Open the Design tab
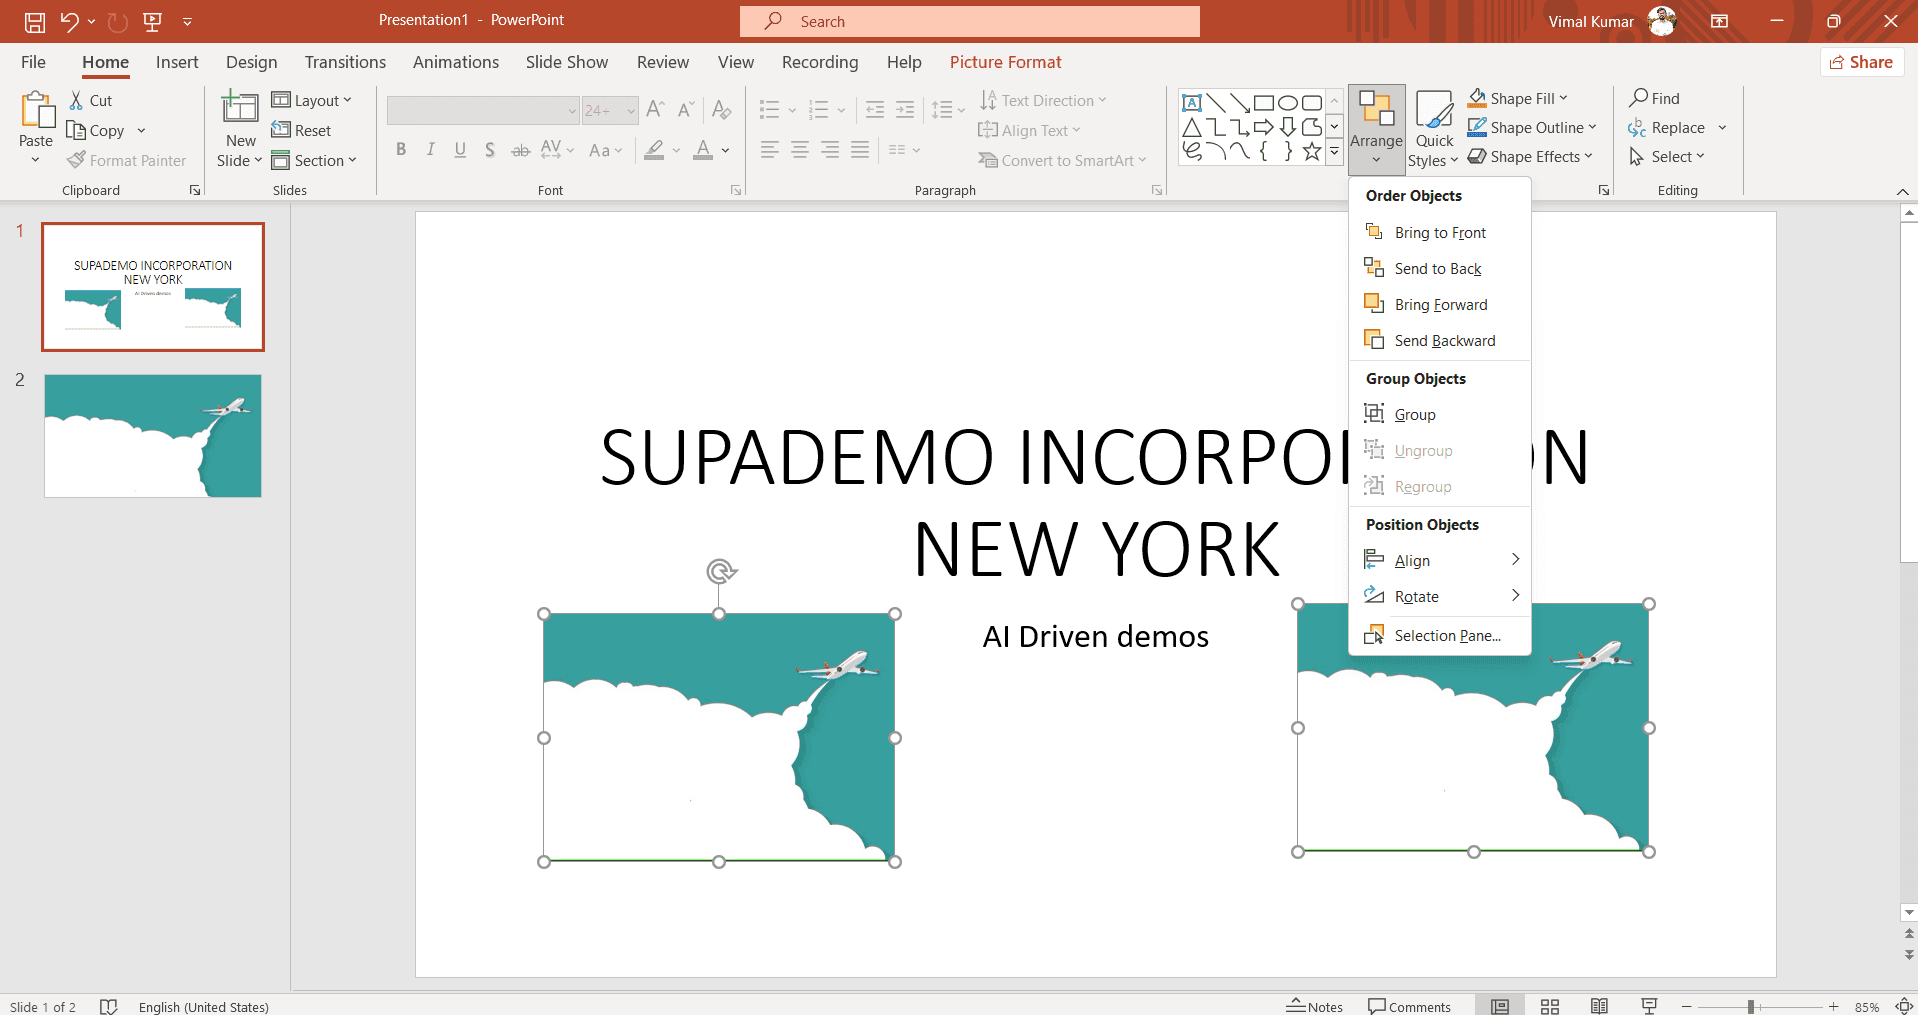This screenshot has height=1015, width=1918. point(251,62)
